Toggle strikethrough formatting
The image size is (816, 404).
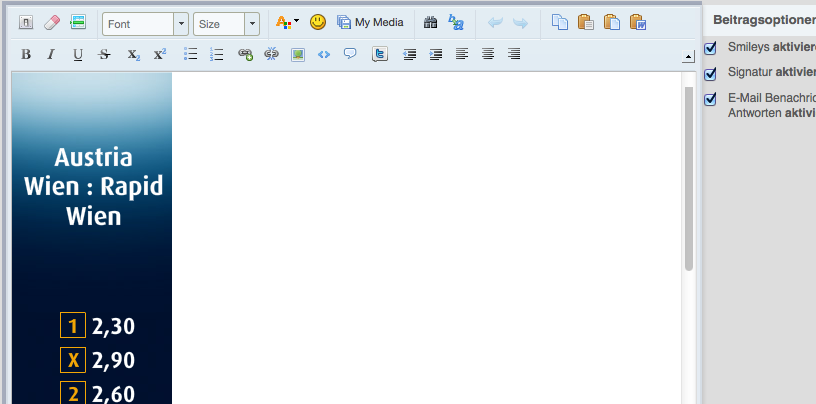(x=105, y=54)
